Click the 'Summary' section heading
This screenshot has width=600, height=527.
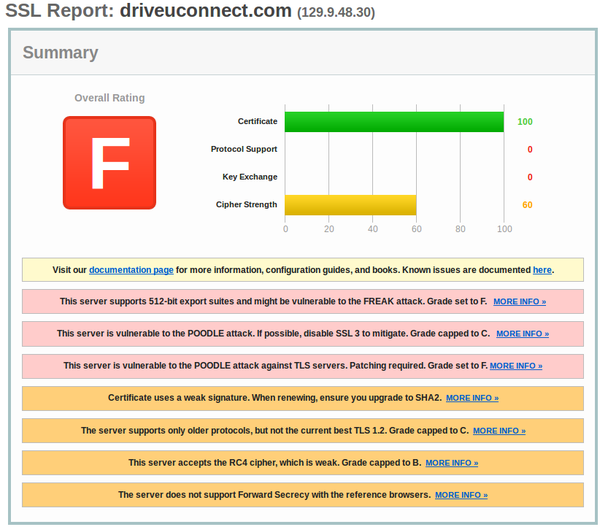[60, 52]
